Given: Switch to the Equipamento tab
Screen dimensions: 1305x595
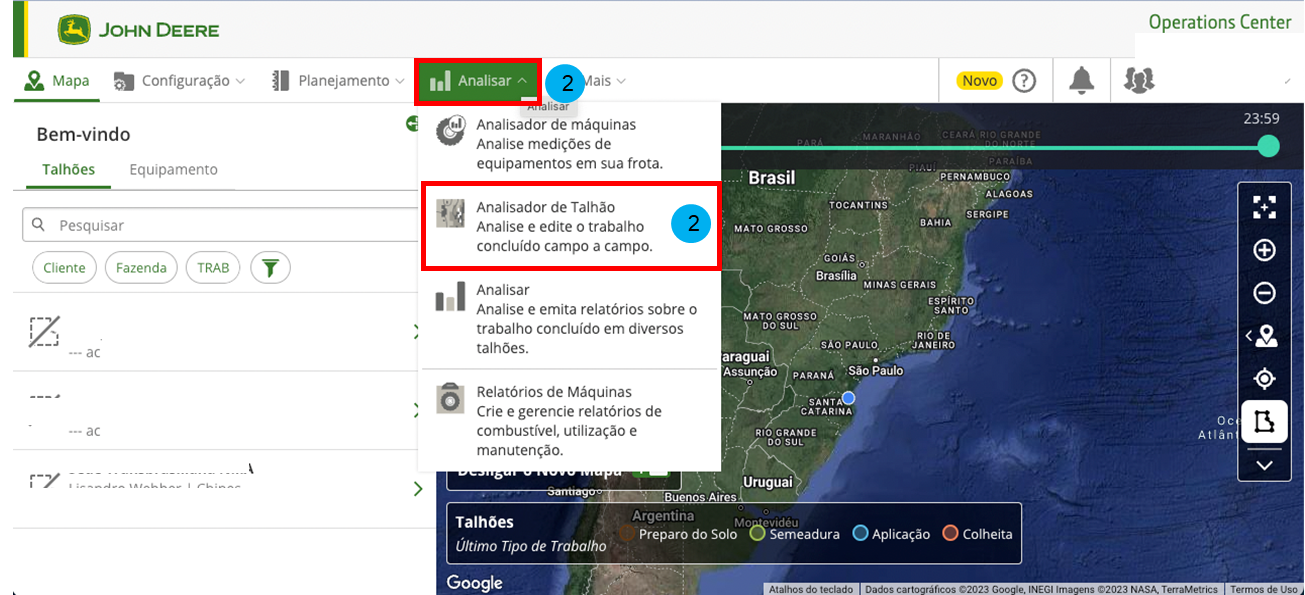Looking at the screenshot, I should pos(173,170).
